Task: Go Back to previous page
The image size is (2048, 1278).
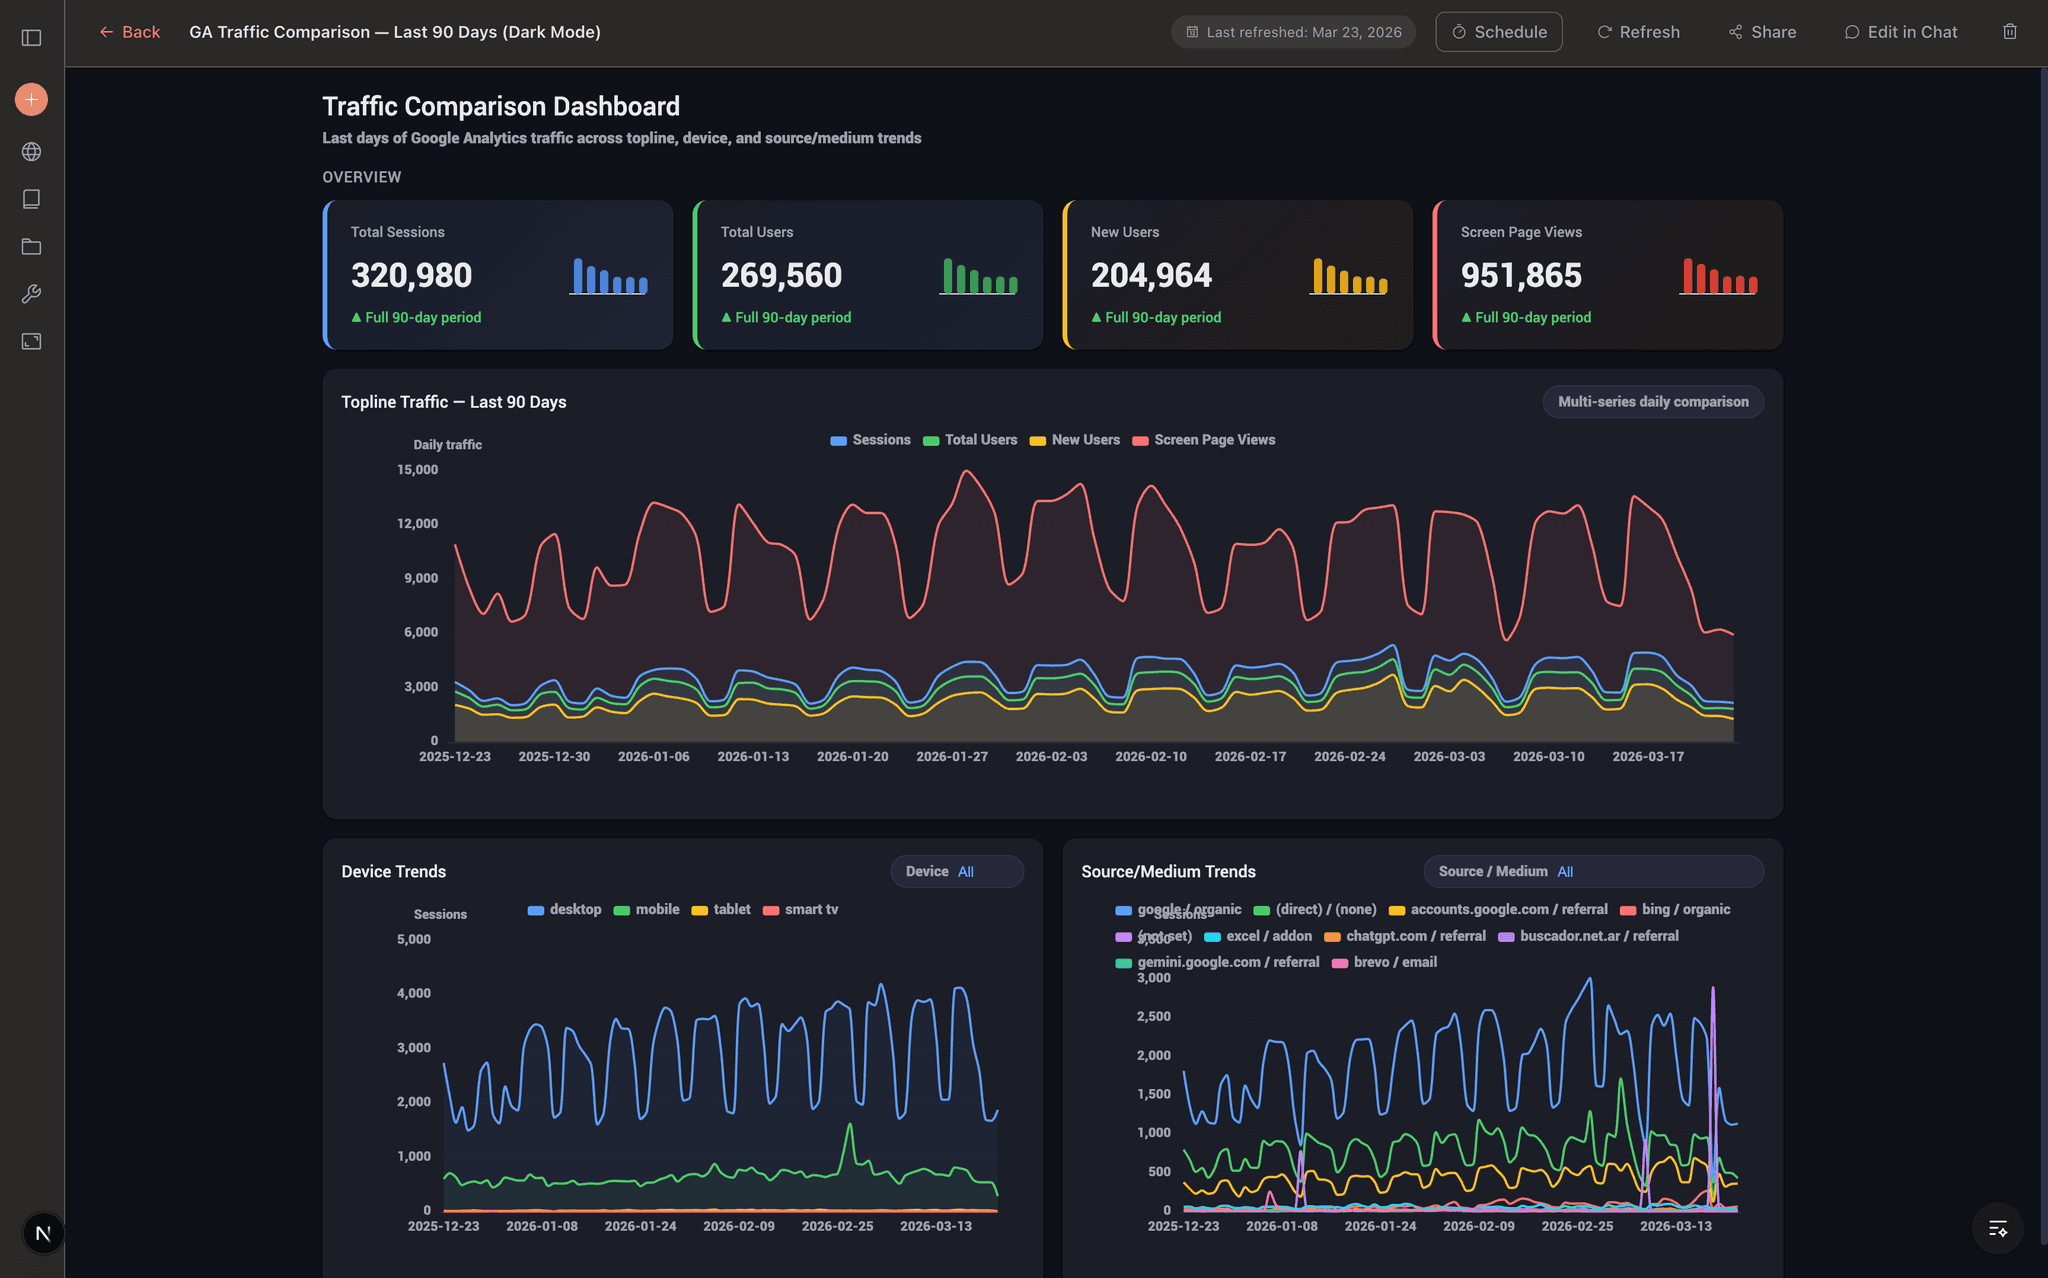Action: click(130, 32)
